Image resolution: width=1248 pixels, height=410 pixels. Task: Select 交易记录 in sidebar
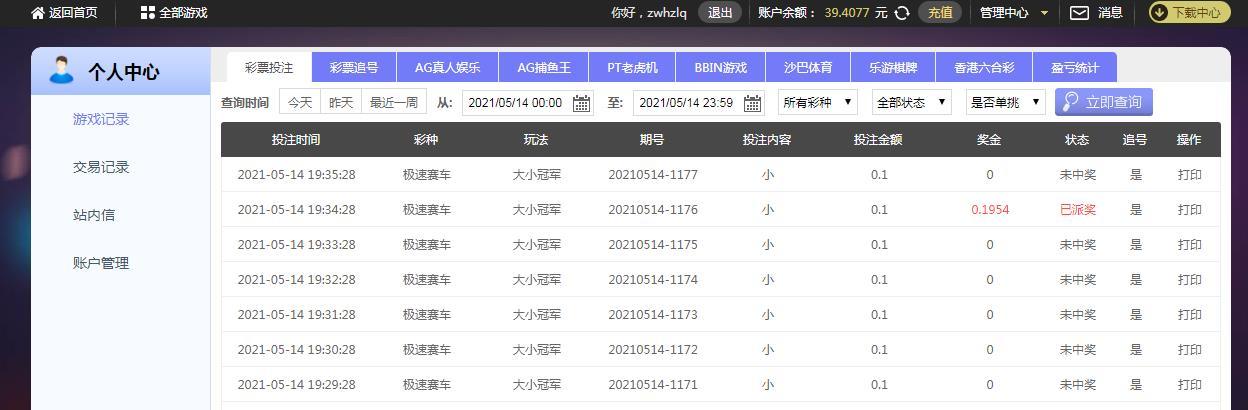(x=101, y=167)
